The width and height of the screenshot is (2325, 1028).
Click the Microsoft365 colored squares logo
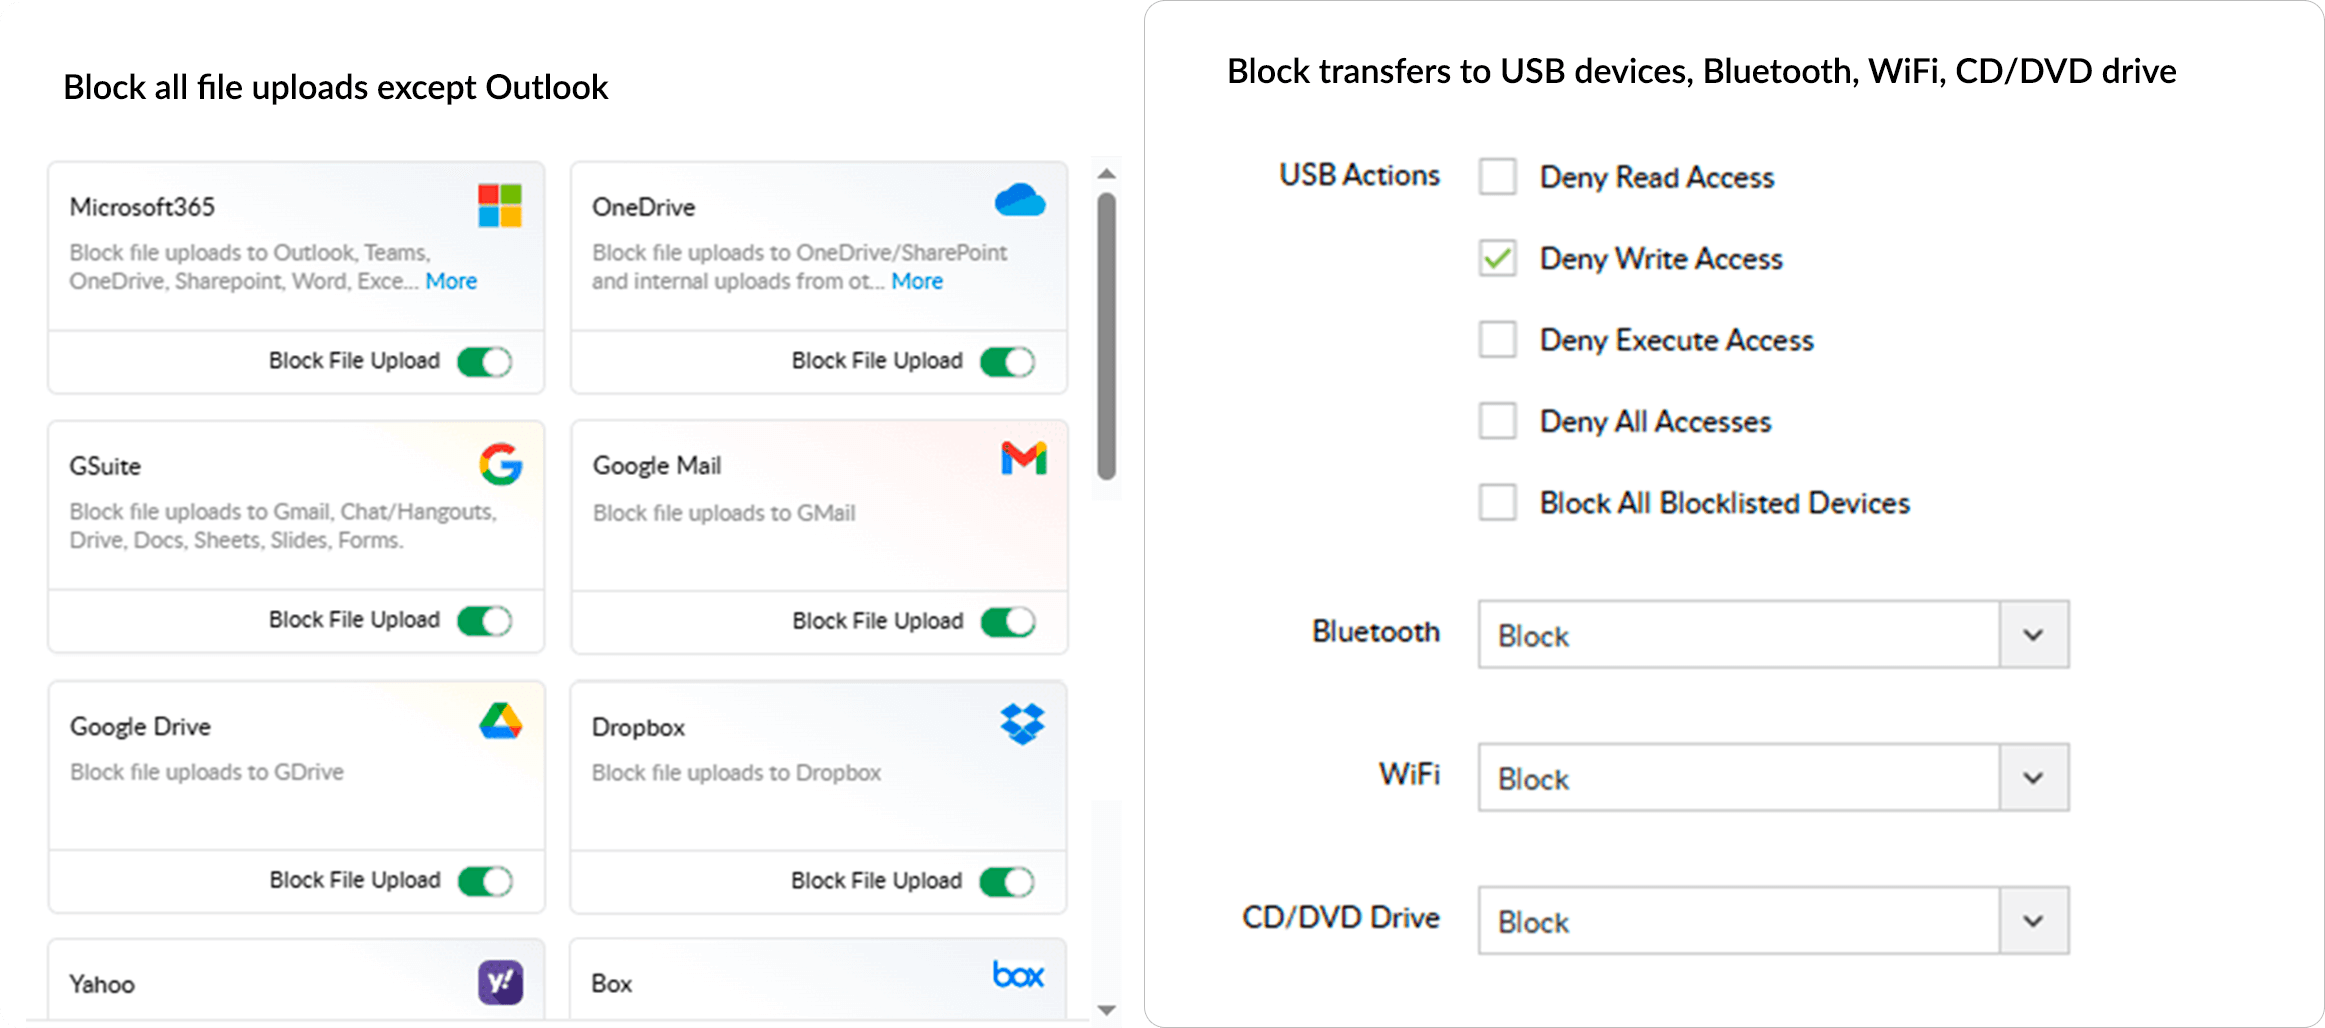(500, 205)
